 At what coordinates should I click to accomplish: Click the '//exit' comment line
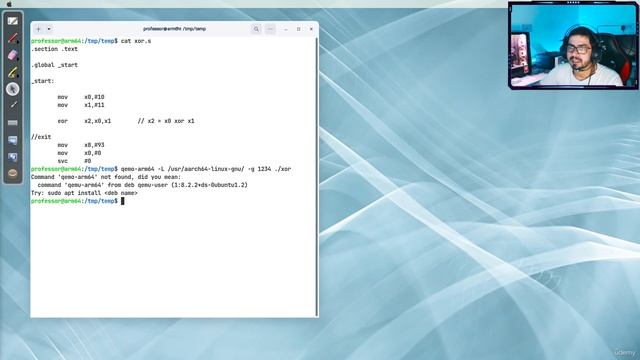click(41, 137)
